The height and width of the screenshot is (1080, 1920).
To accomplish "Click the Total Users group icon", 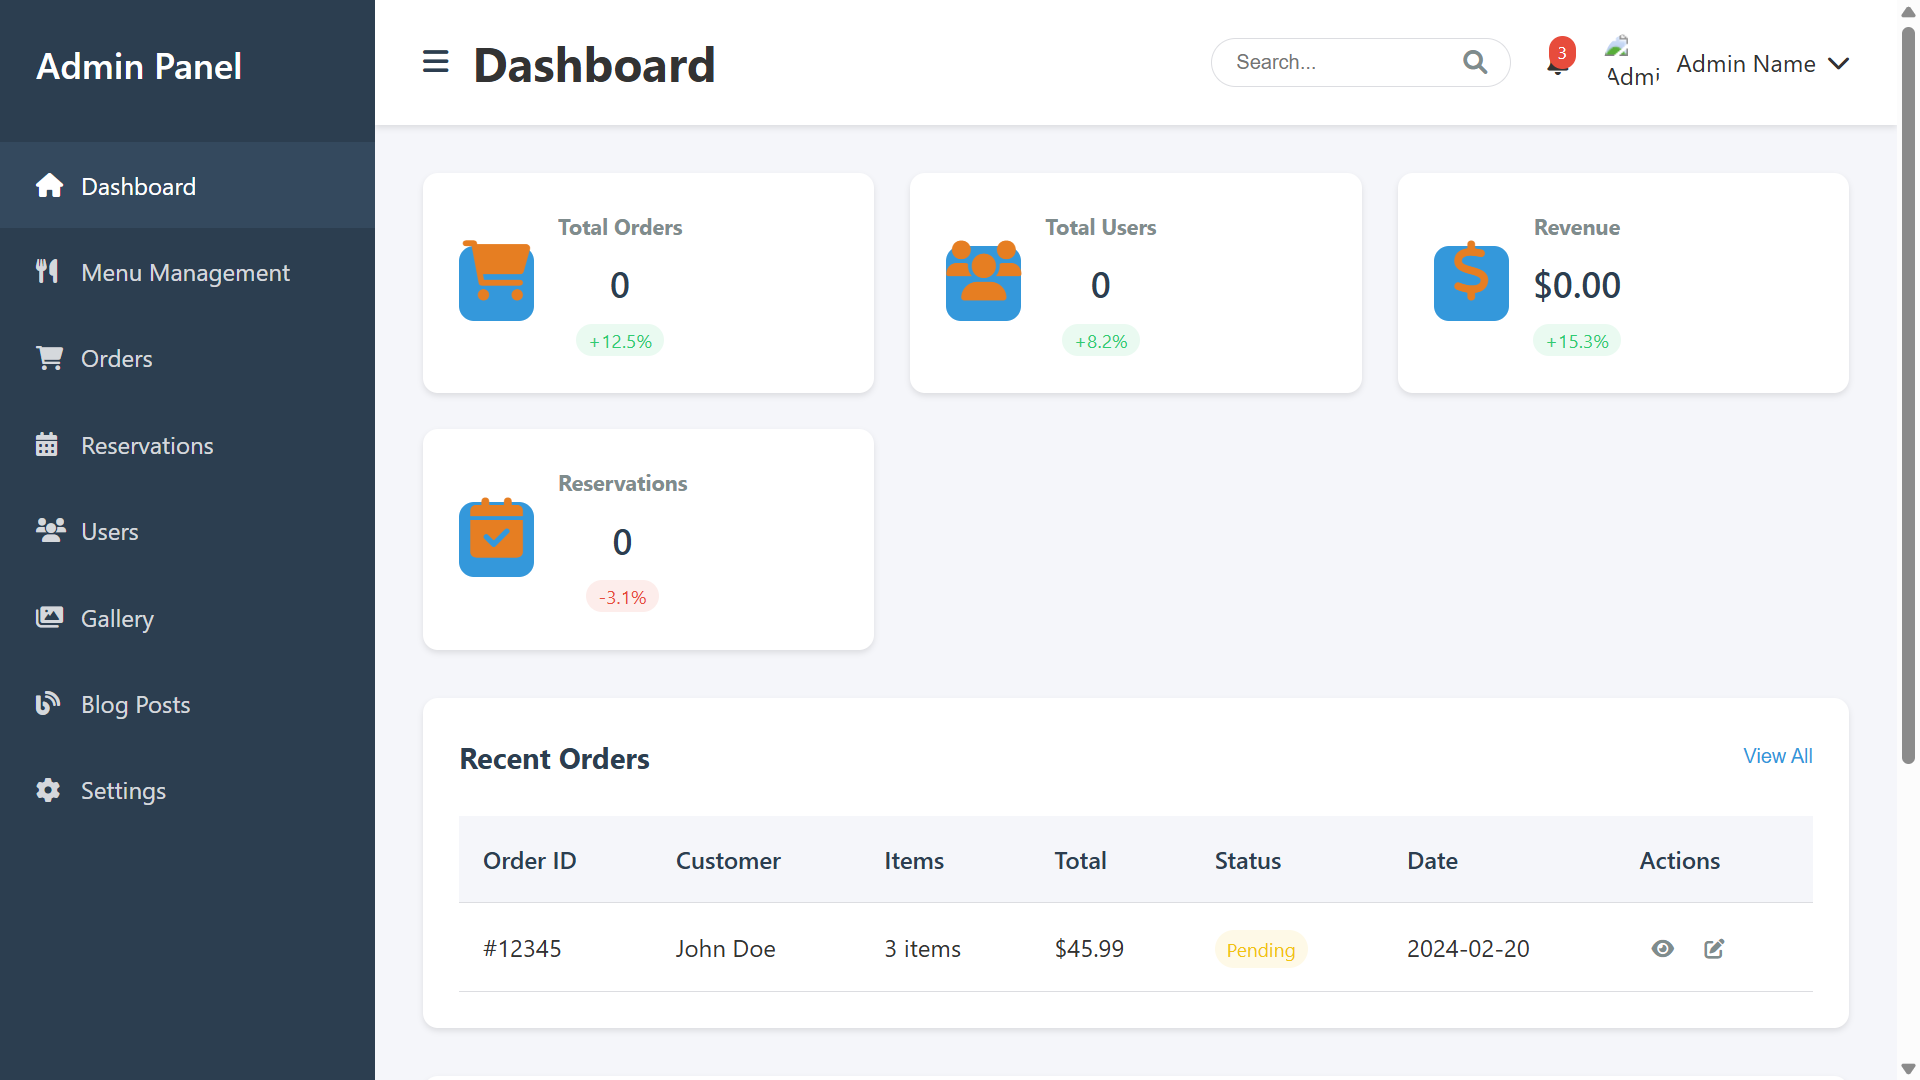I will (983, 282).
